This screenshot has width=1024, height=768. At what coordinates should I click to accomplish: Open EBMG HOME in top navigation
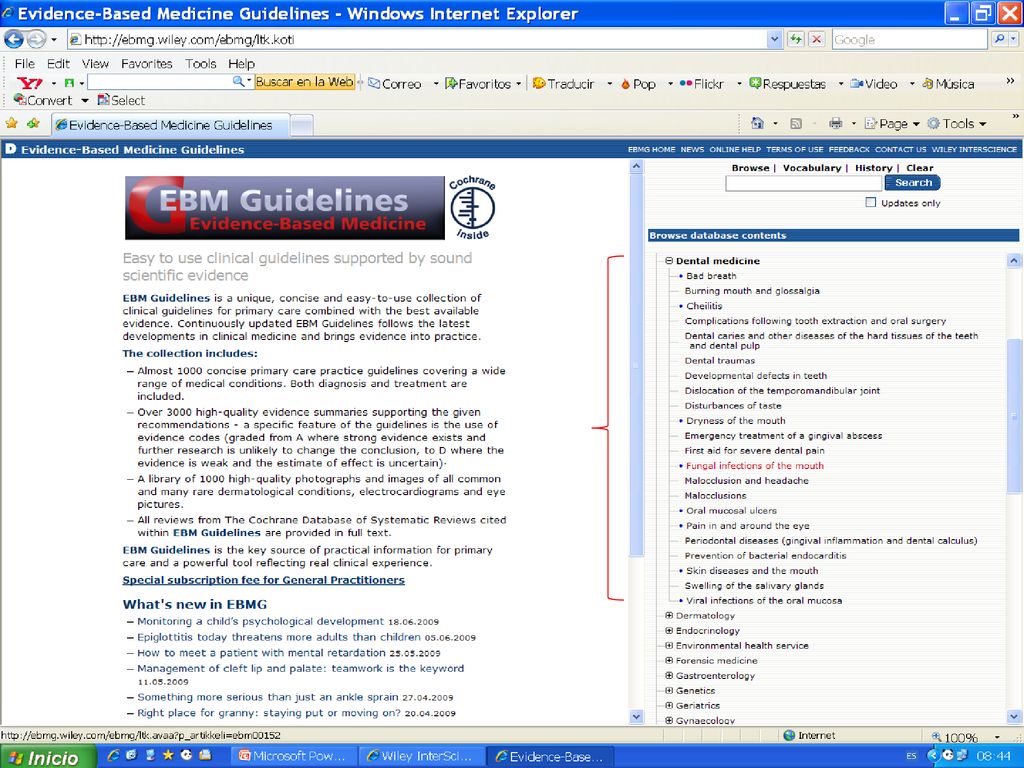pyautogui.click(x=651, y=150)
